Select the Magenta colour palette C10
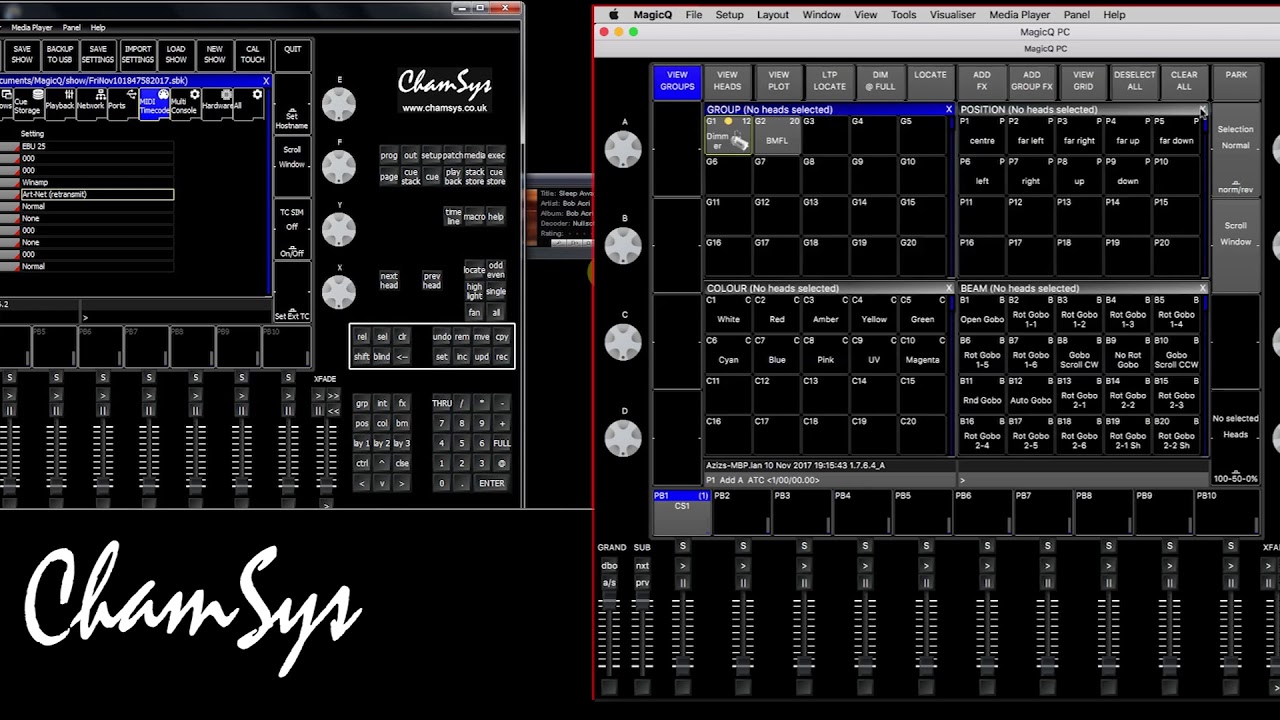The image size is (1280, 720). [x=922, y=355]
